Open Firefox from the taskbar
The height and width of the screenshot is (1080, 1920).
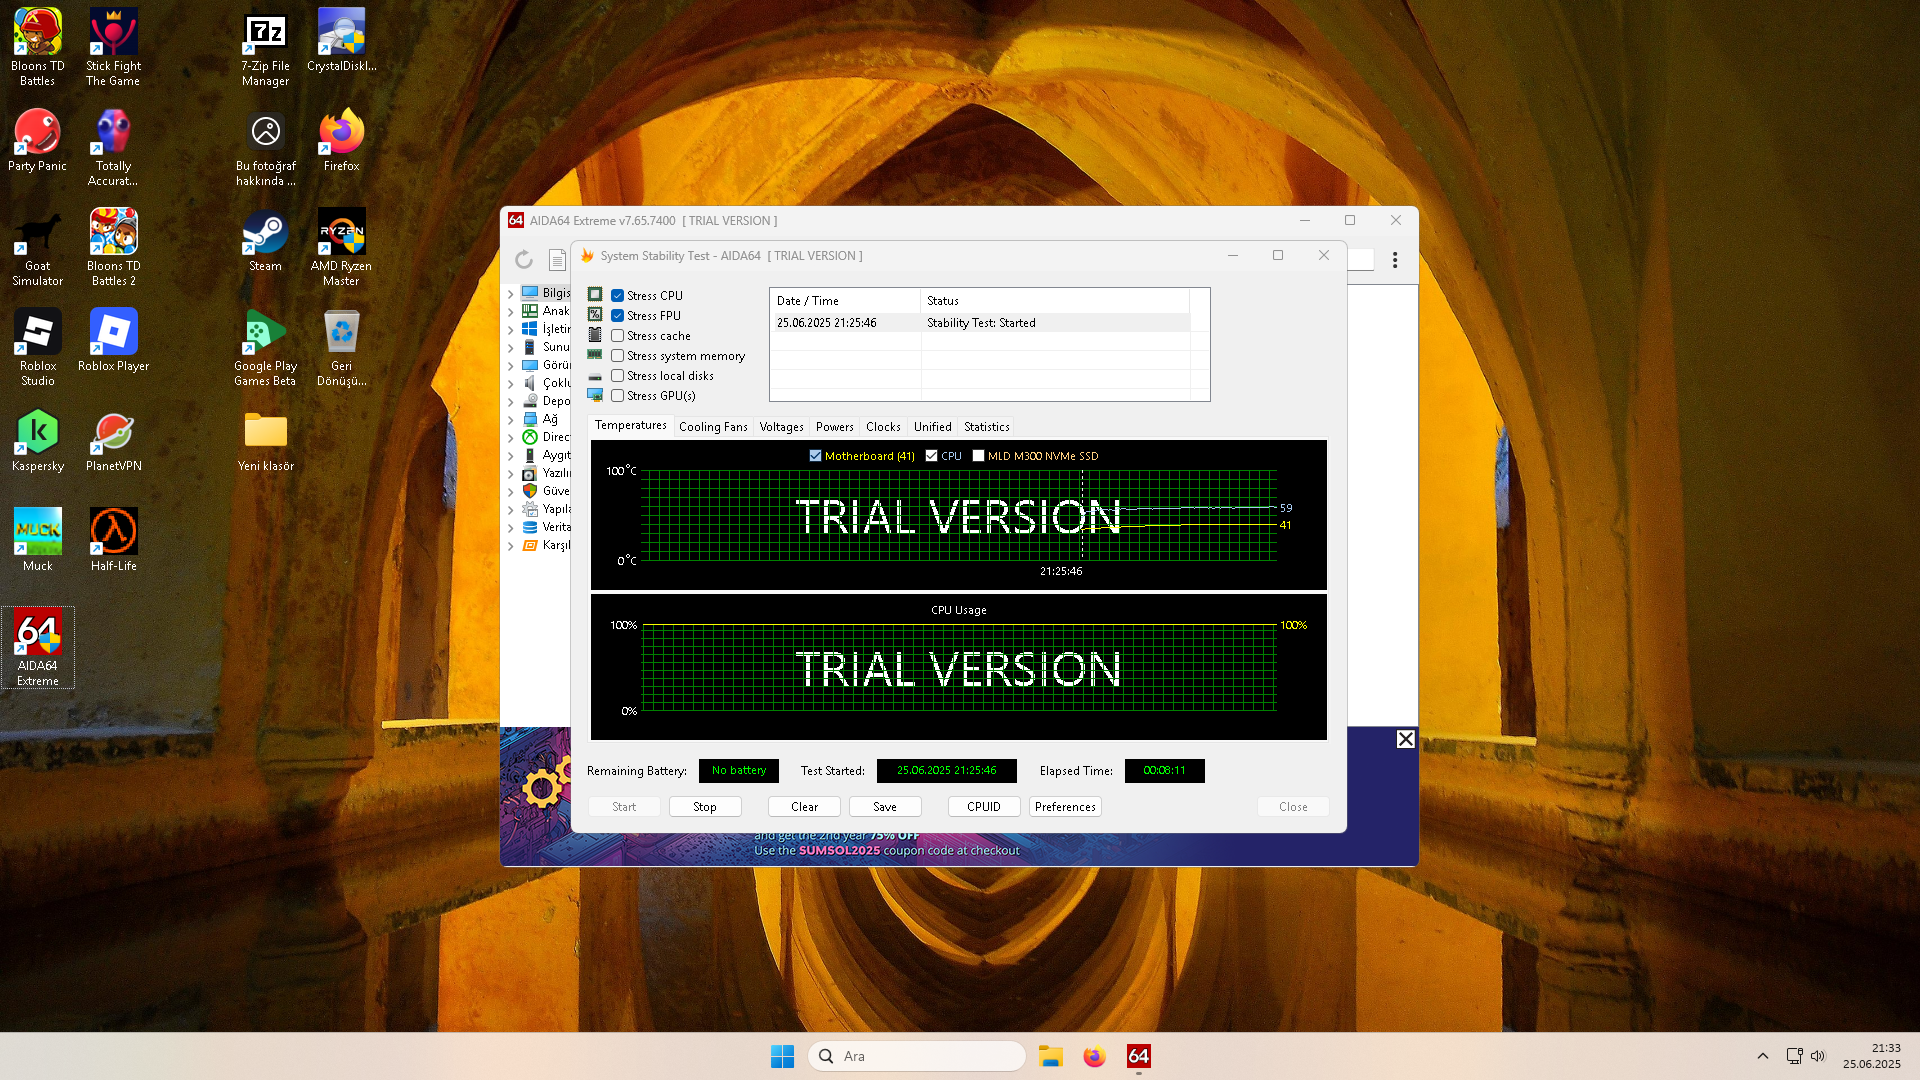pyautogui.click(x=1094, y=1056)
